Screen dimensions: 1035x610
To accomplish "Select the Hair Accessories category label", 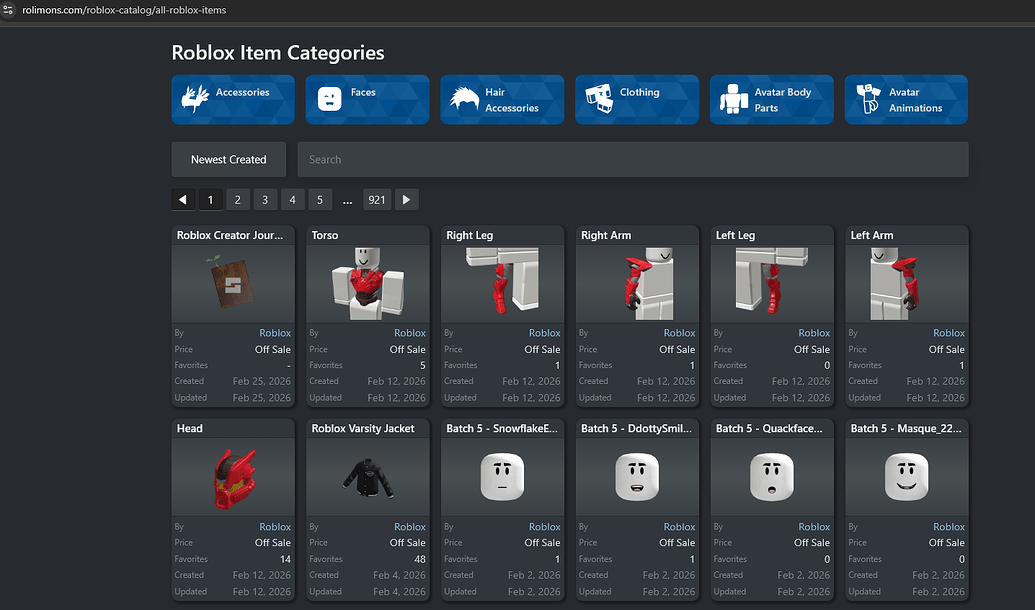I will (x=512, y=100).
